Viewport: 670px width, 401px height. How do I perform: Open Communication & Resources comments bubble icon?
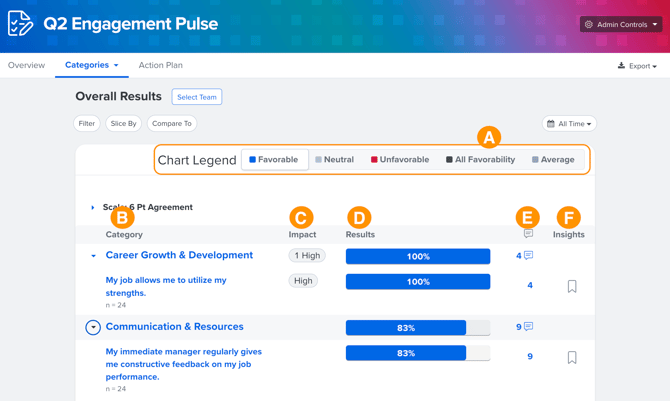528,327
